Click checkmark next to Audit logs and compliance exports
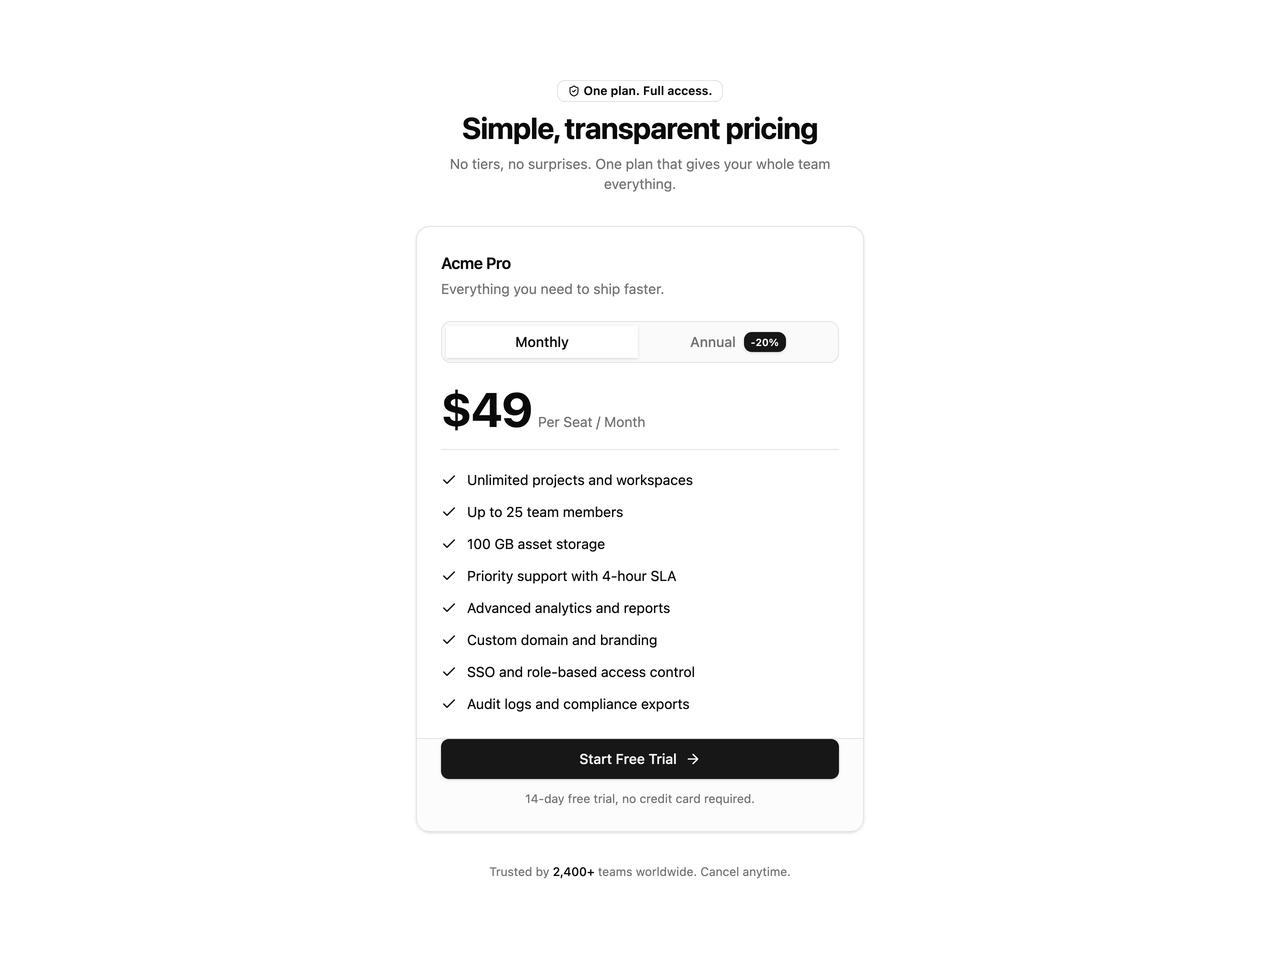Screen dimensions: 1280x960 point(449,704)
